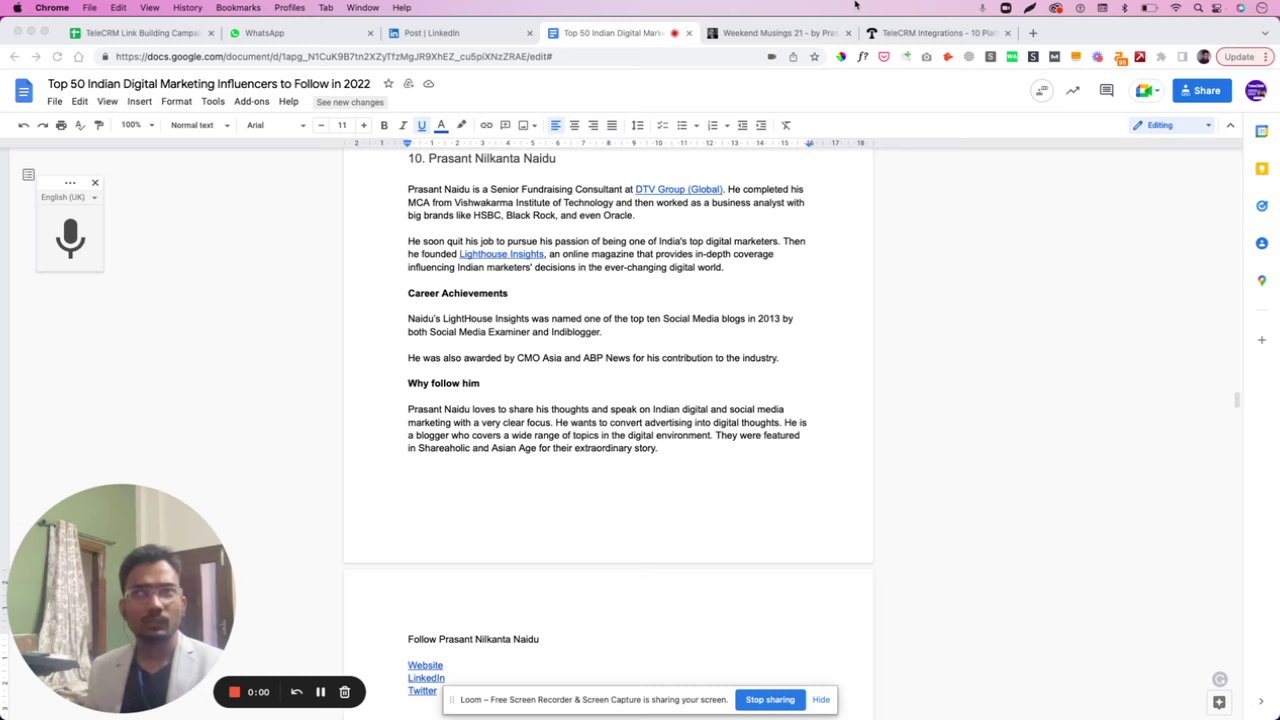Click the Explore button at bottom right
1280x720 pixels.
point(1219,702)
